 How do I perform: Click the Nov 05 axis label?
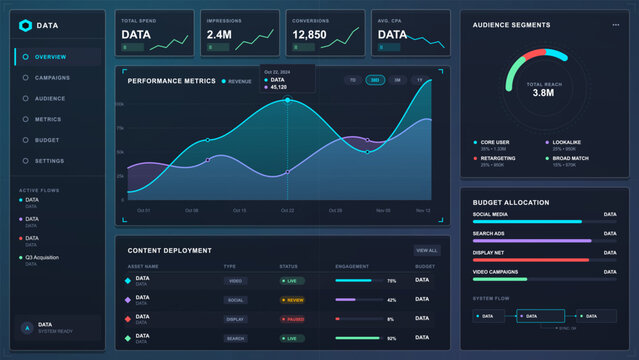(x=383, y=210)
